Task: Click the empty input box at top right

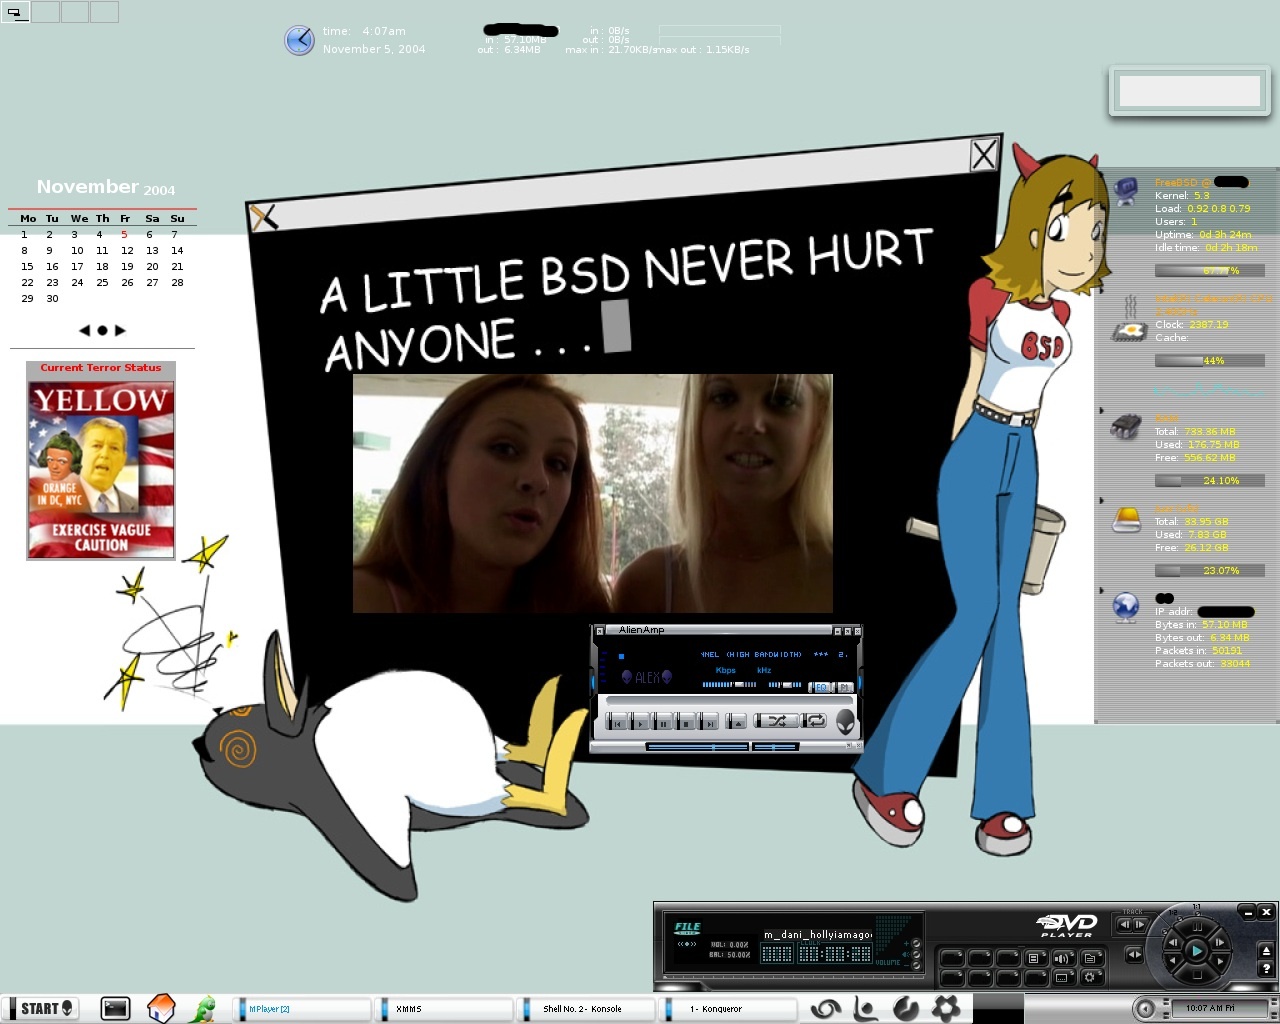Action: point(1189,91)
